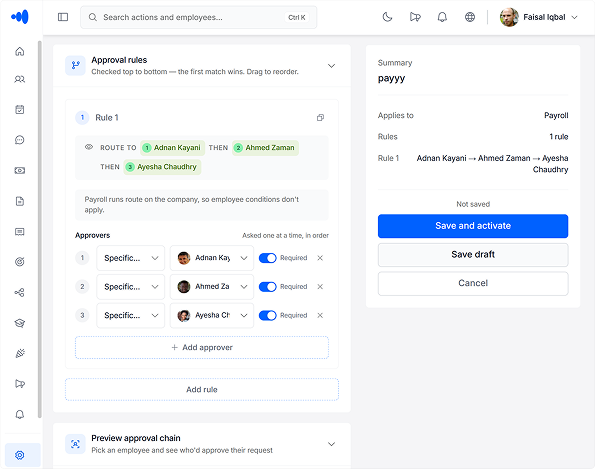Toggle Required switch for Adnan Kayani
Viewport: 595px width, 469px height.
(268, 258)
